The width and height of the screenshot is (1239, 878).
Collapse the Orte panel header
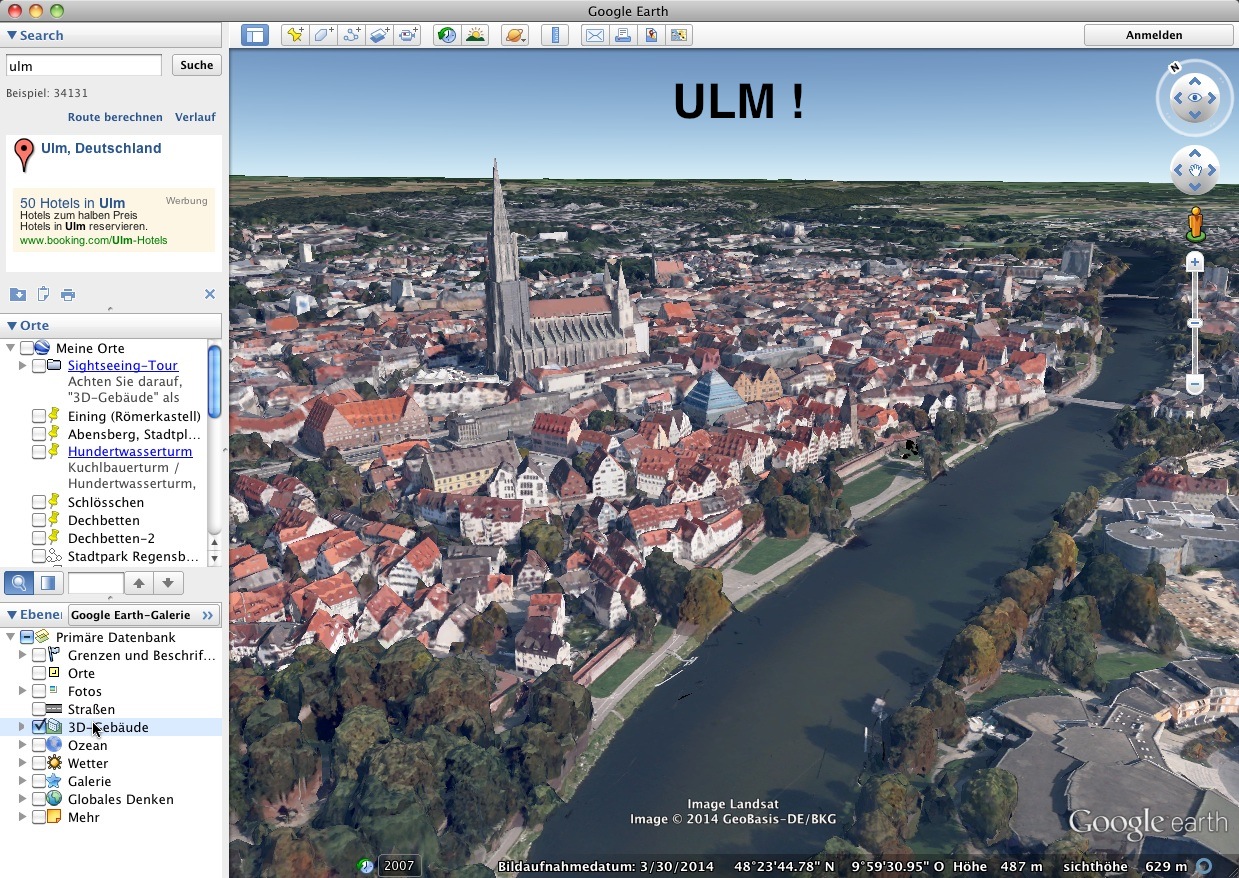12,326
